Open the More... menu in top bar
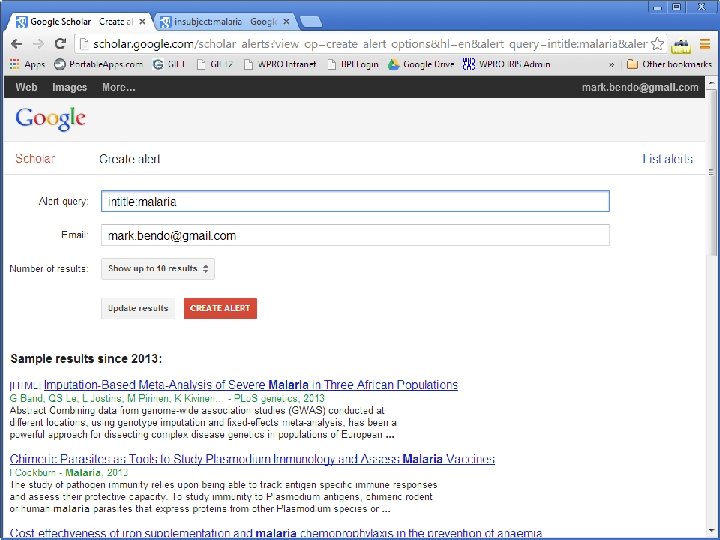This screenshot has width=720, height=540. [x=118, y=87]
